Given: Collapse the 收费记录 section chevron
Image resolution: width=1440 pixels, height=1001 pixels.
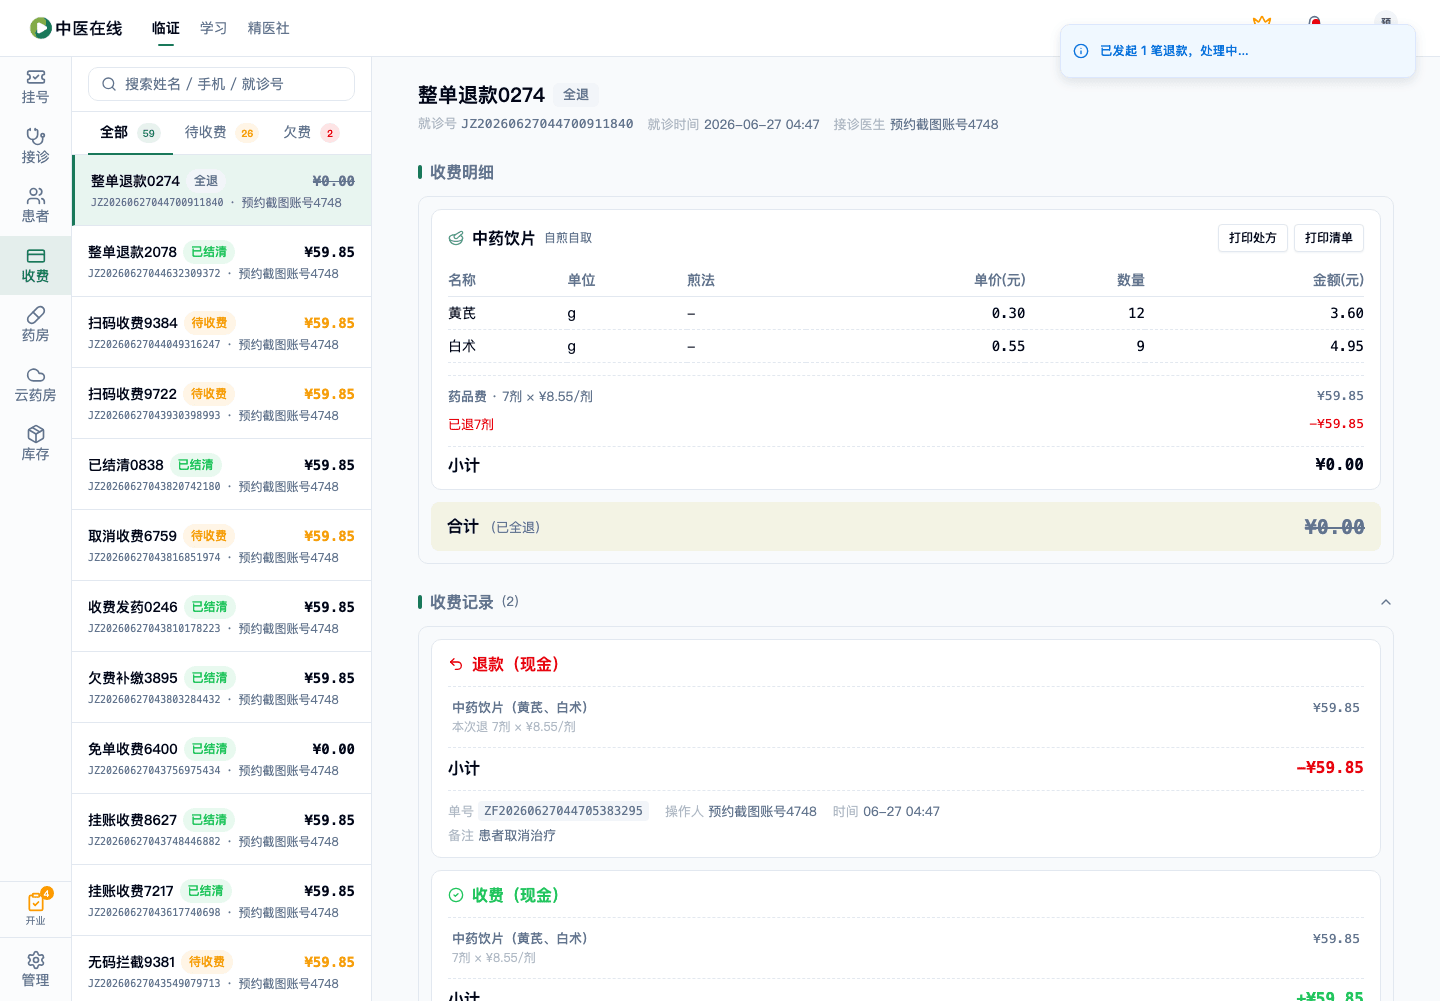Looking at the screenshot, I should pos(1386,602).
